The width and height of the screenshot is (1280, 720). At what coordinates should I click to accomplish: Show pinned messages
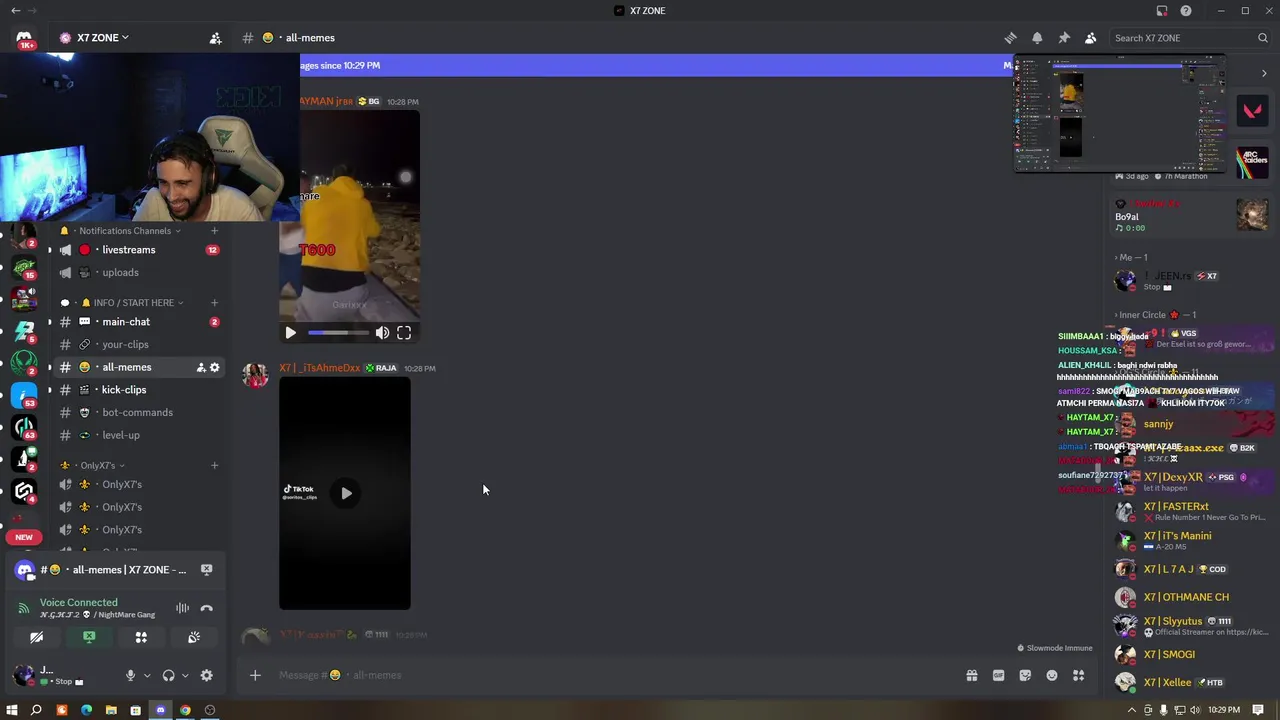point(1064,38)
